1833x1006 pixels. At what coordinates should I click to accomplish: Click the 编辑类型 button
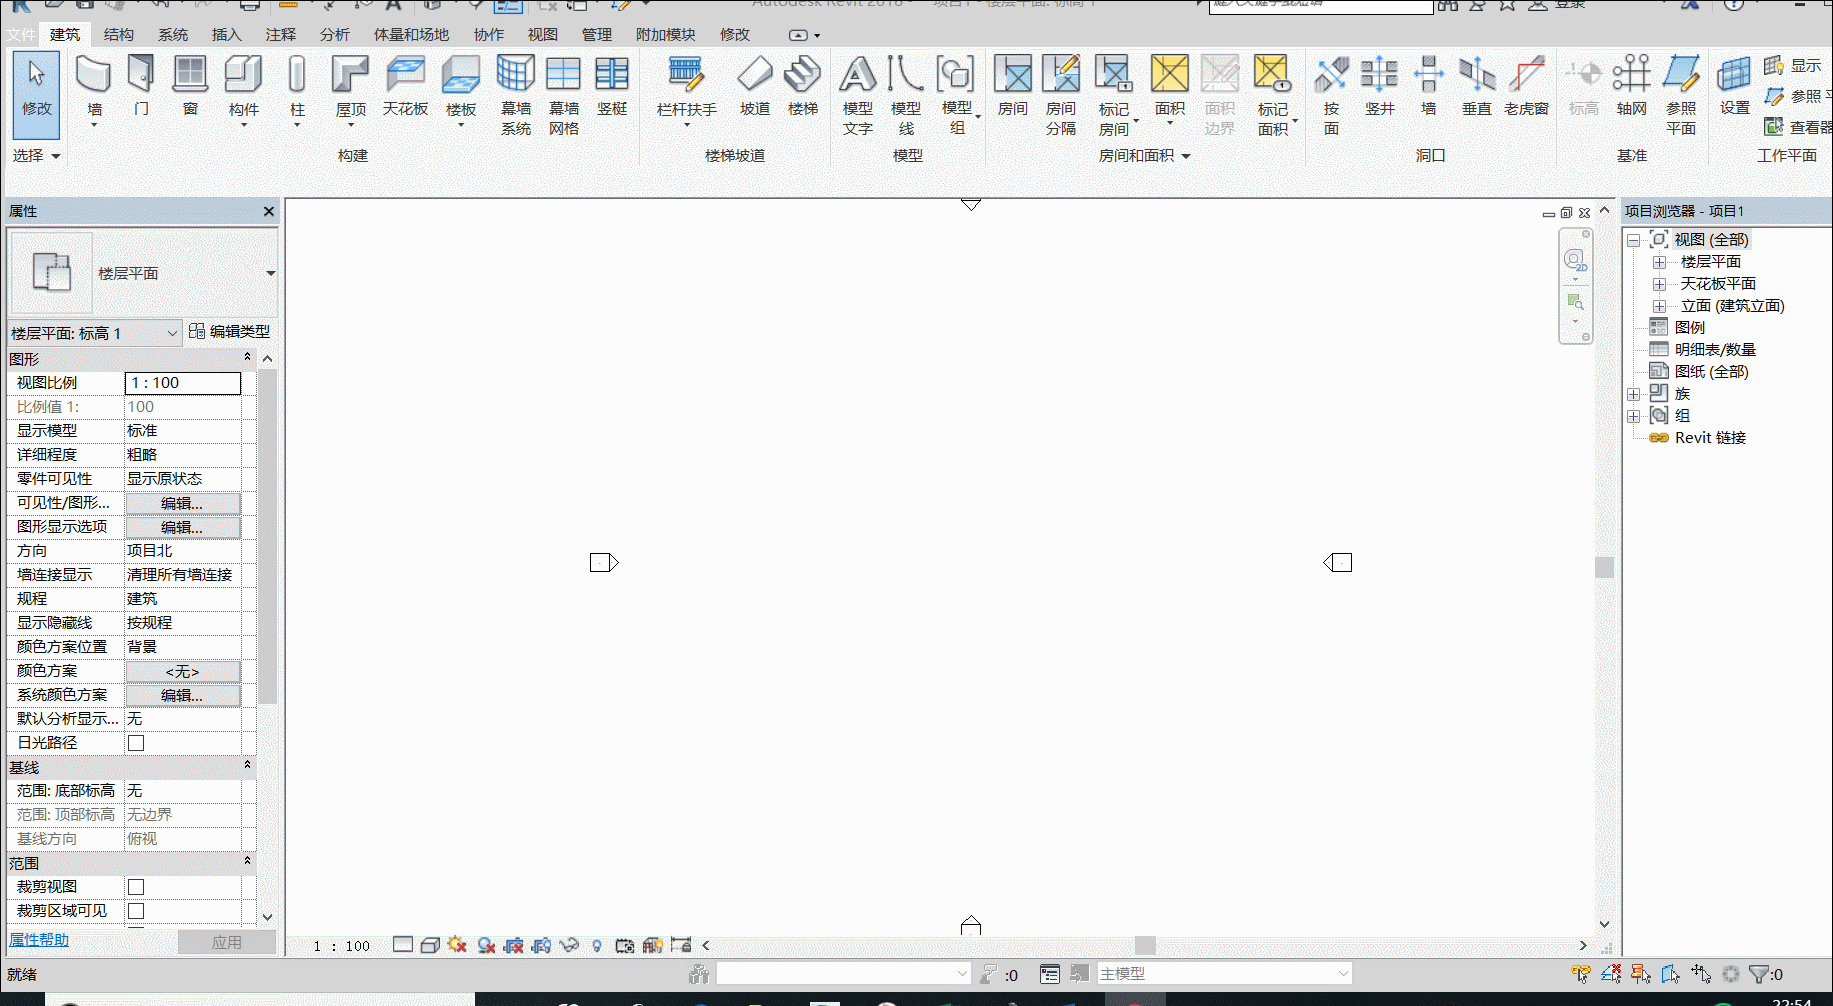pos(230,332)
